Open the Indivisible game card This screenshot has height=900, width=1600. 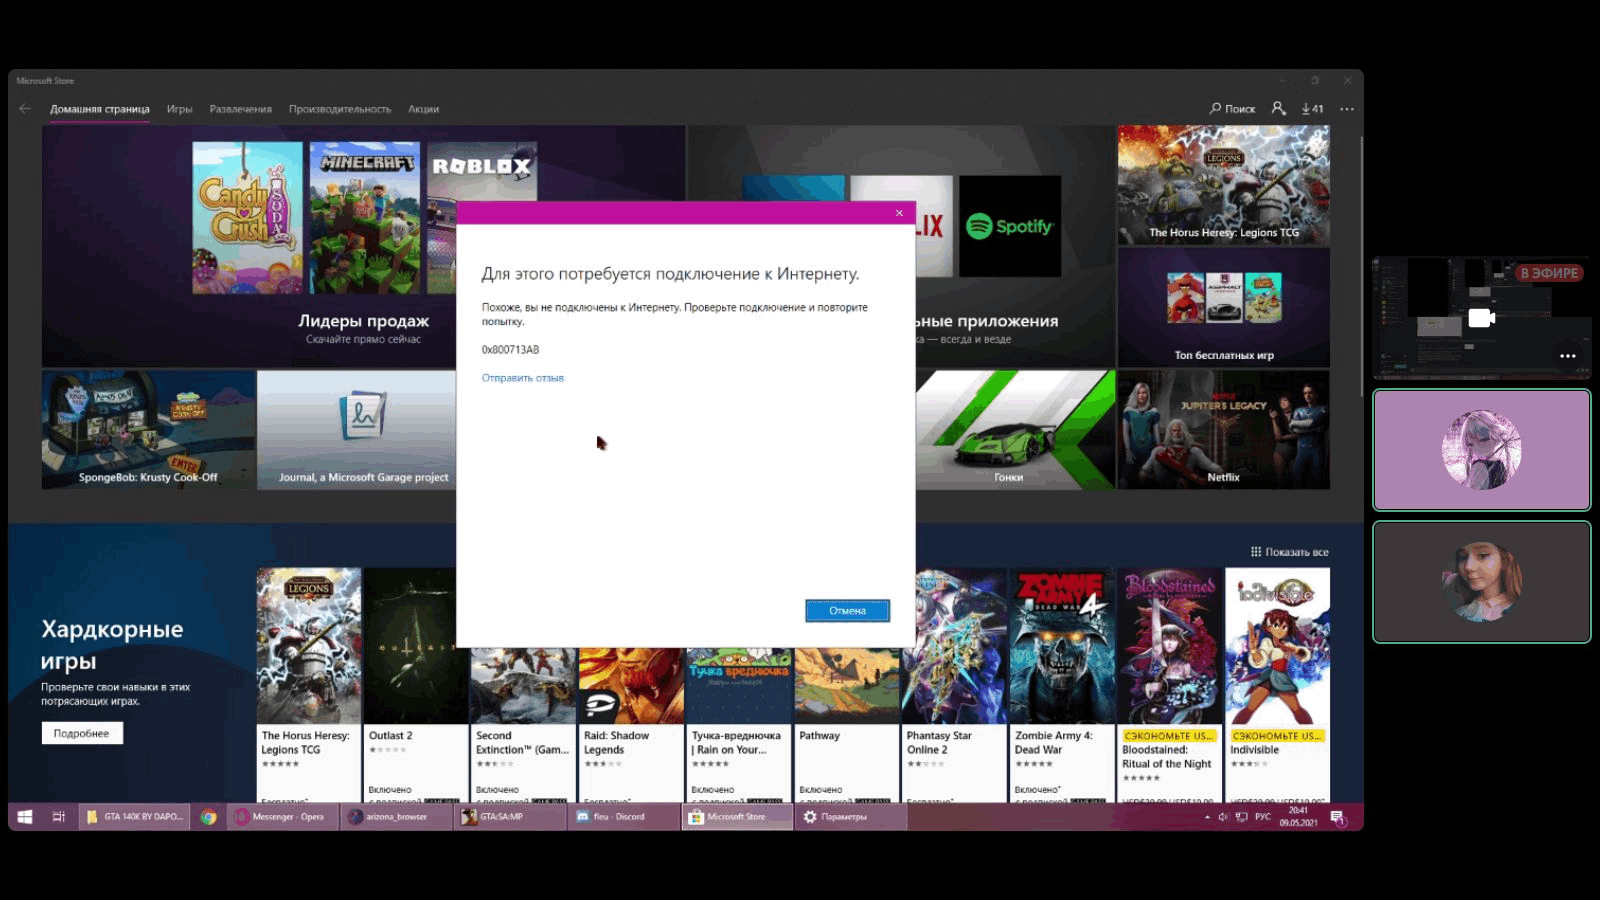pos(1277,685)
